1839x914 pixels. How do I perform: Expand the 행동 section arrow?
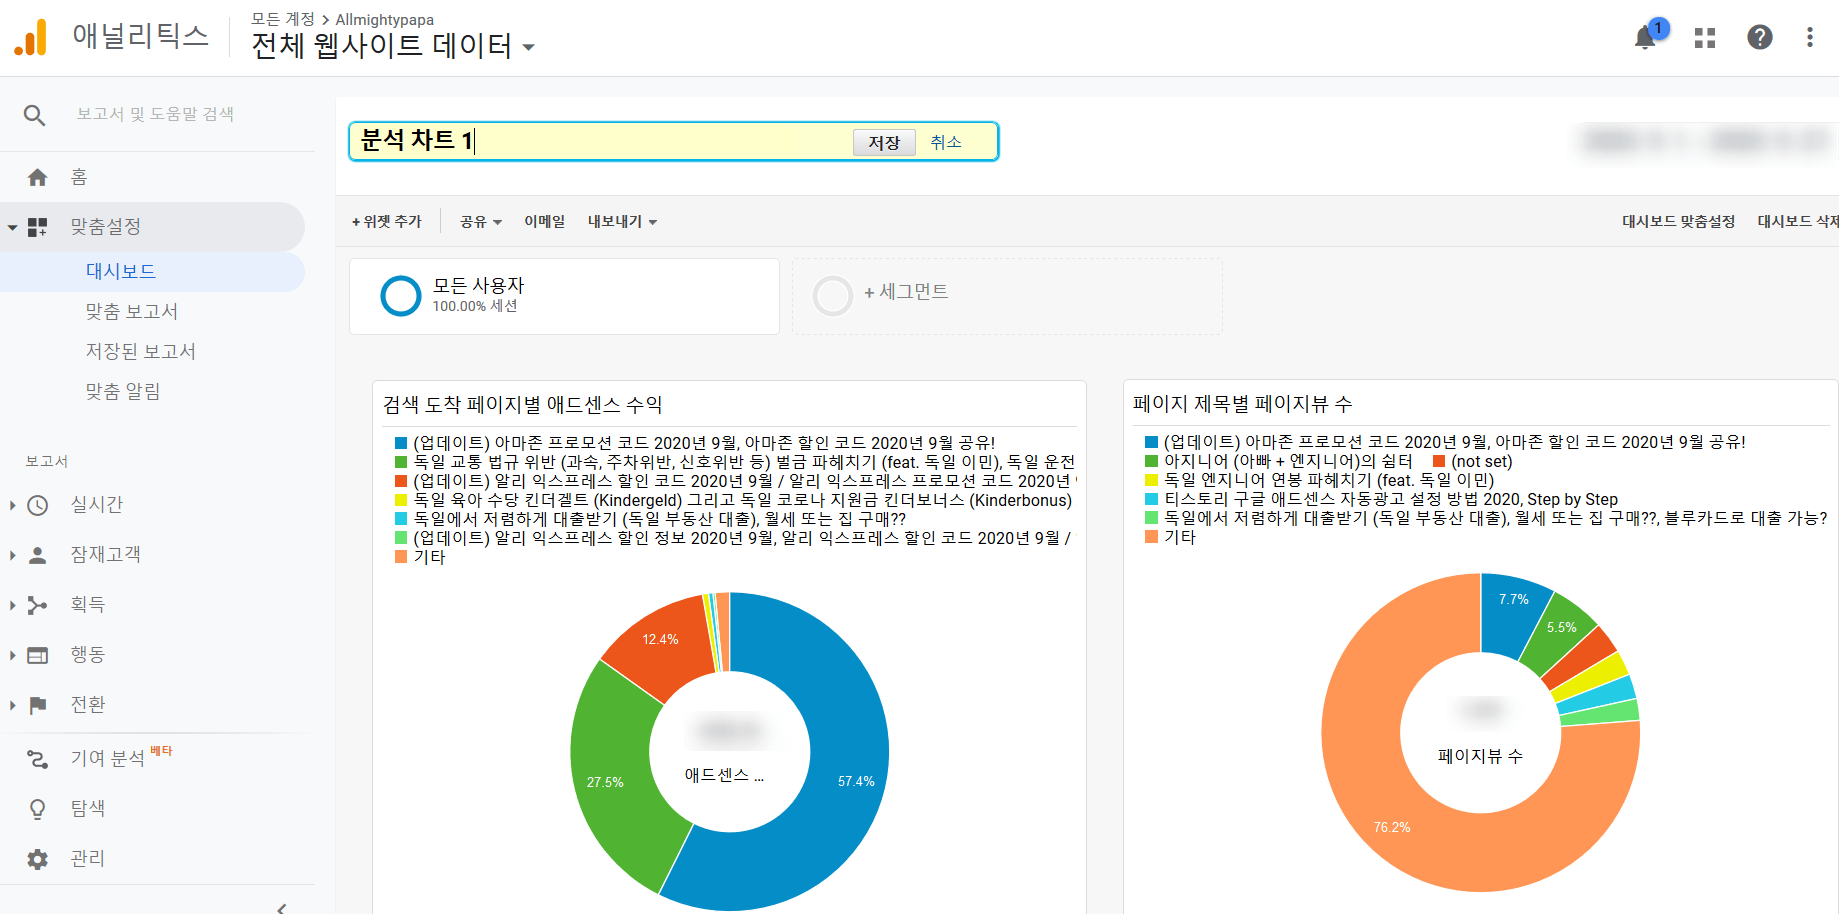[x=13, y=655]
